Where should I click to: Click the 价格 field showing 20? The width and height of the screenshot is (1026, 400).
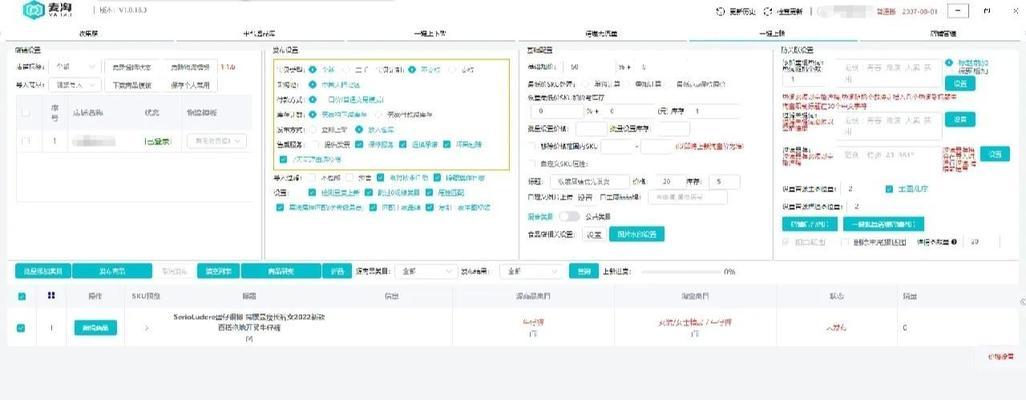(671, 181)
